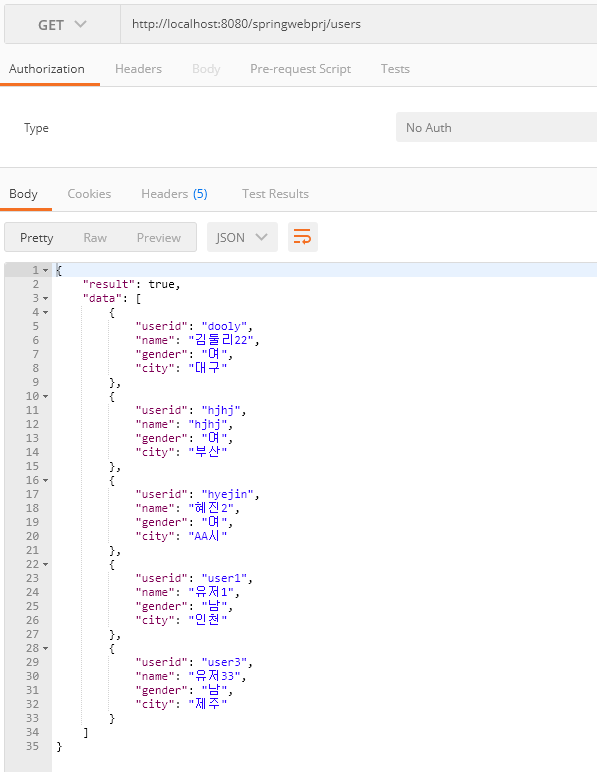Click the "인천" city value
The width and height of the screenshot is (597, 772).
click(x=208, y=620)
